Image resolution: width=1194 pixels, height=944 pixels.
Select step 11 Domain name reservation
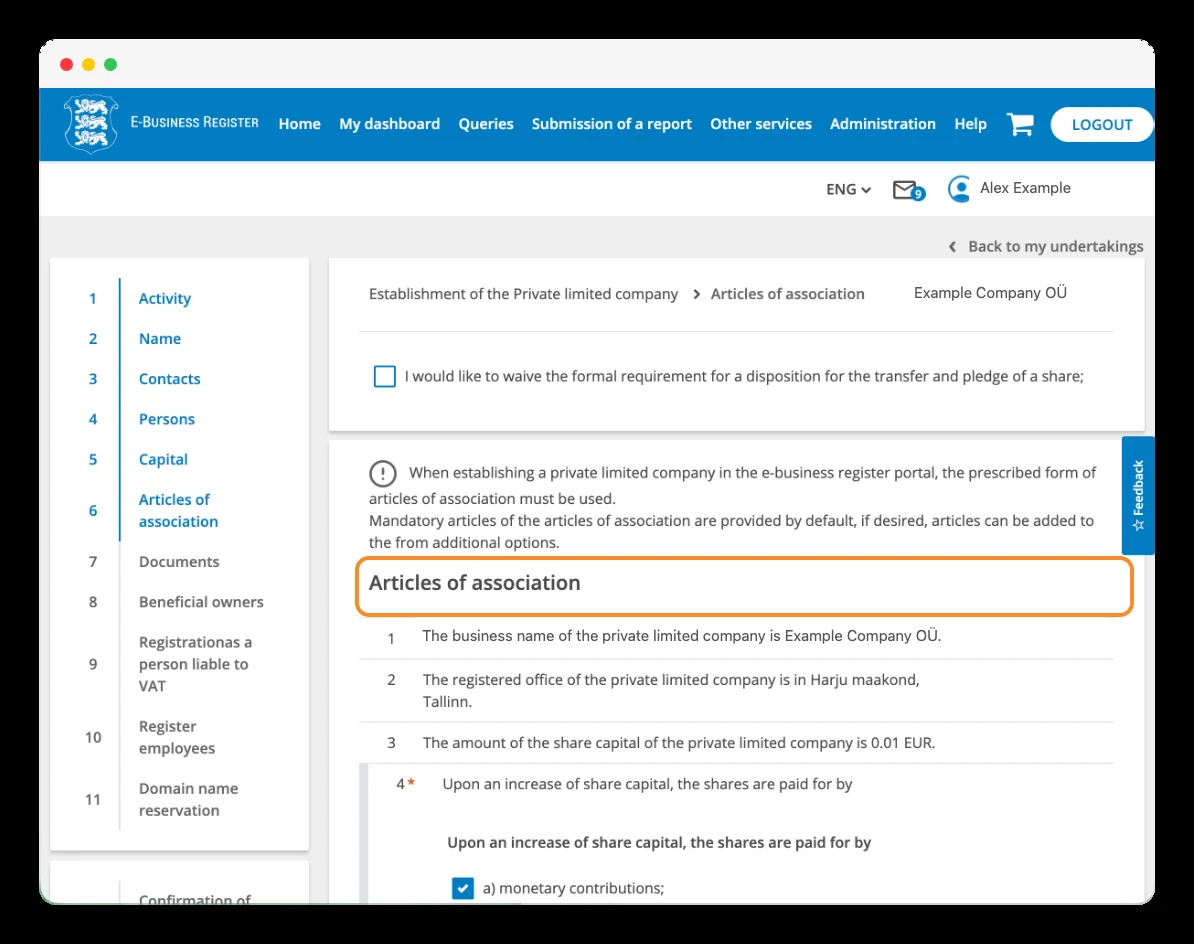[188, 799]
